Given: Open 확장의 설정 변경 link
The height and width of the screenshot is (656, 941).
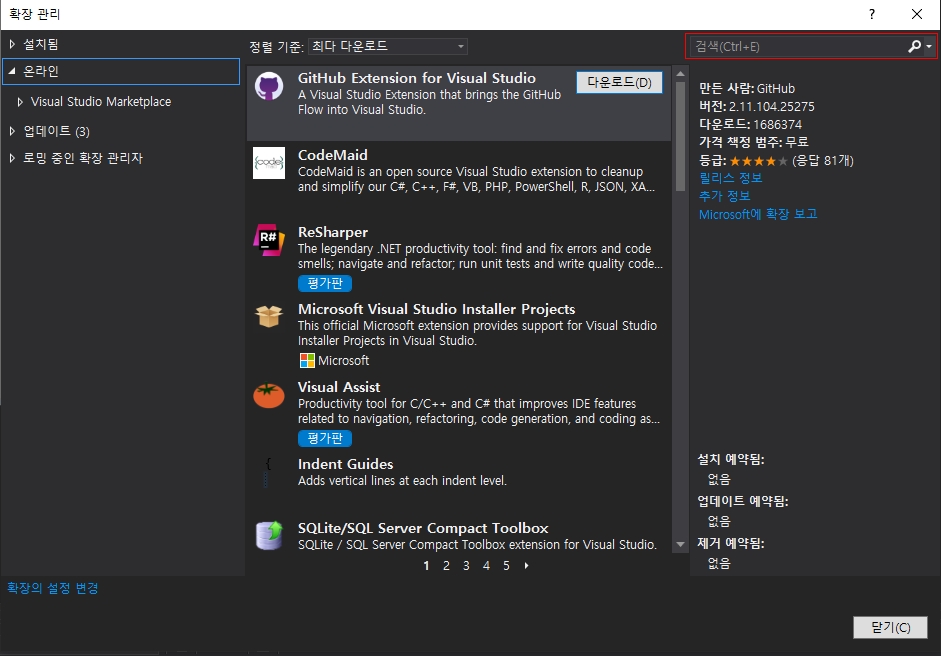Looking at the screenshot, I should coord(53,588).
